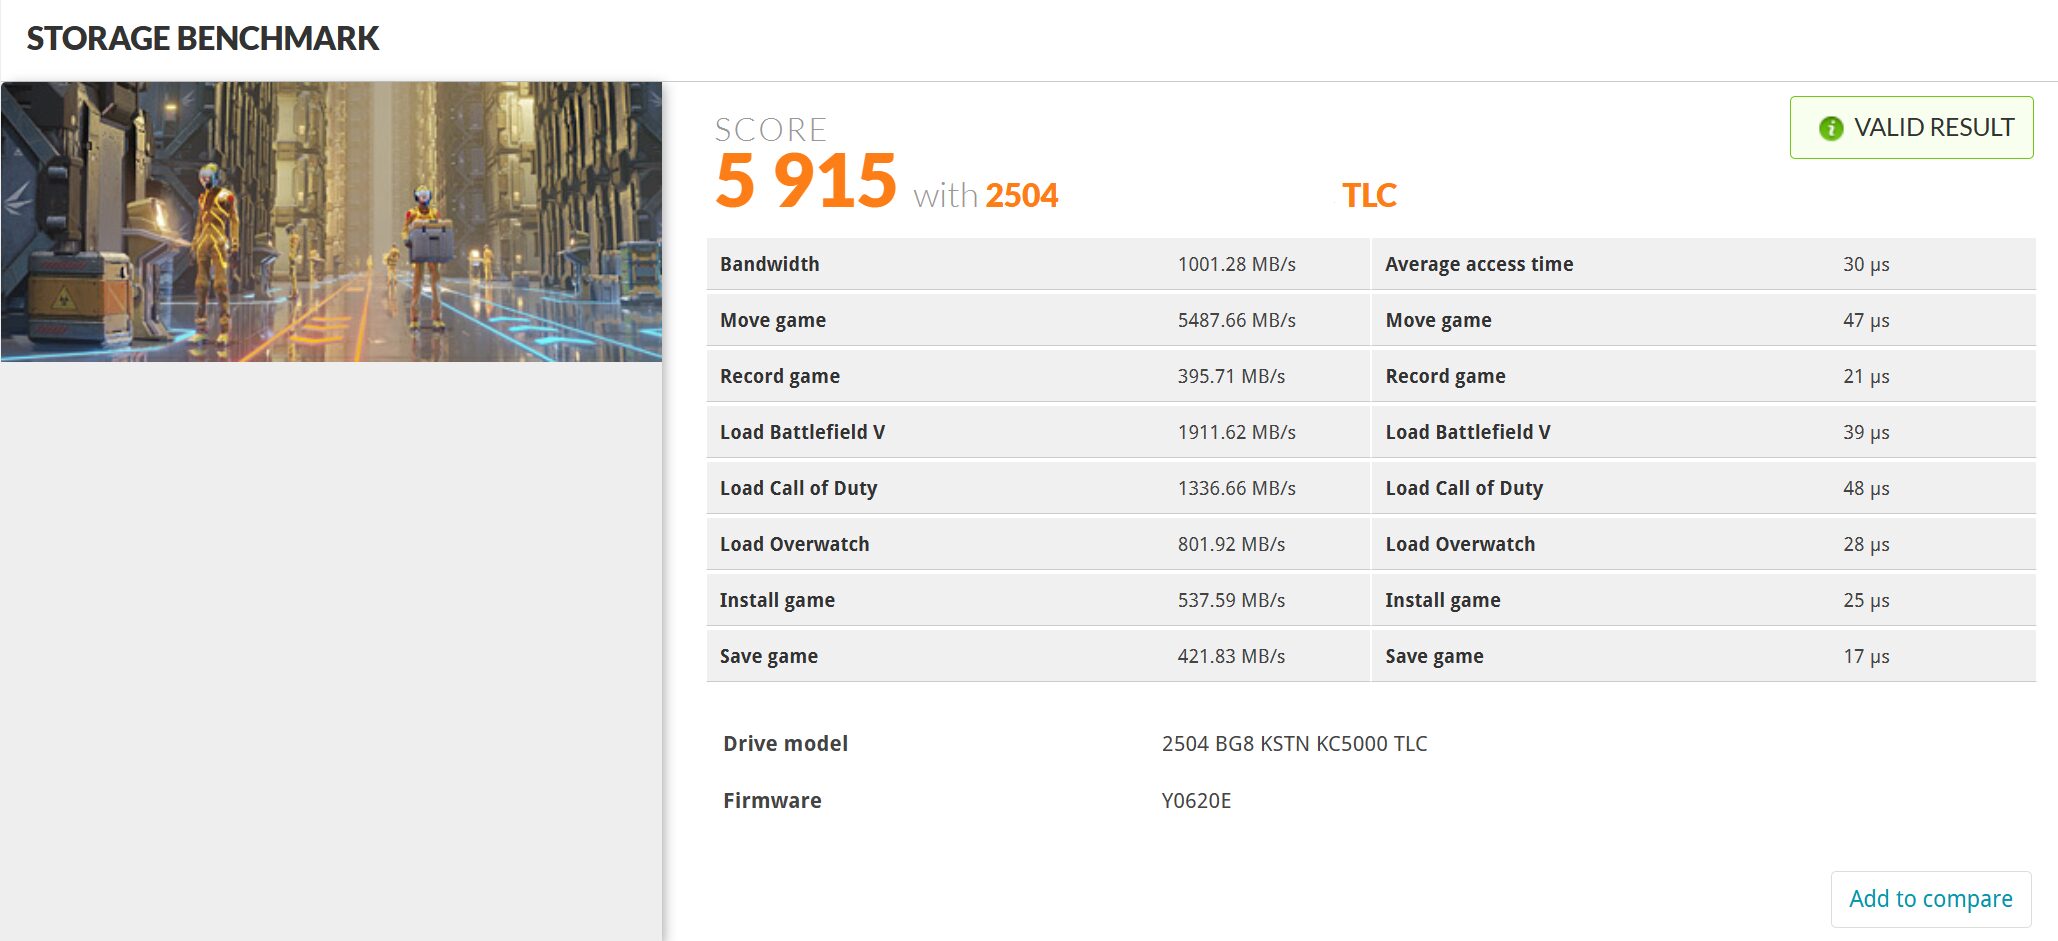Click the STORAGE BENCHMARK heading
Screen dimensions: 2058x941
point(203,38)
